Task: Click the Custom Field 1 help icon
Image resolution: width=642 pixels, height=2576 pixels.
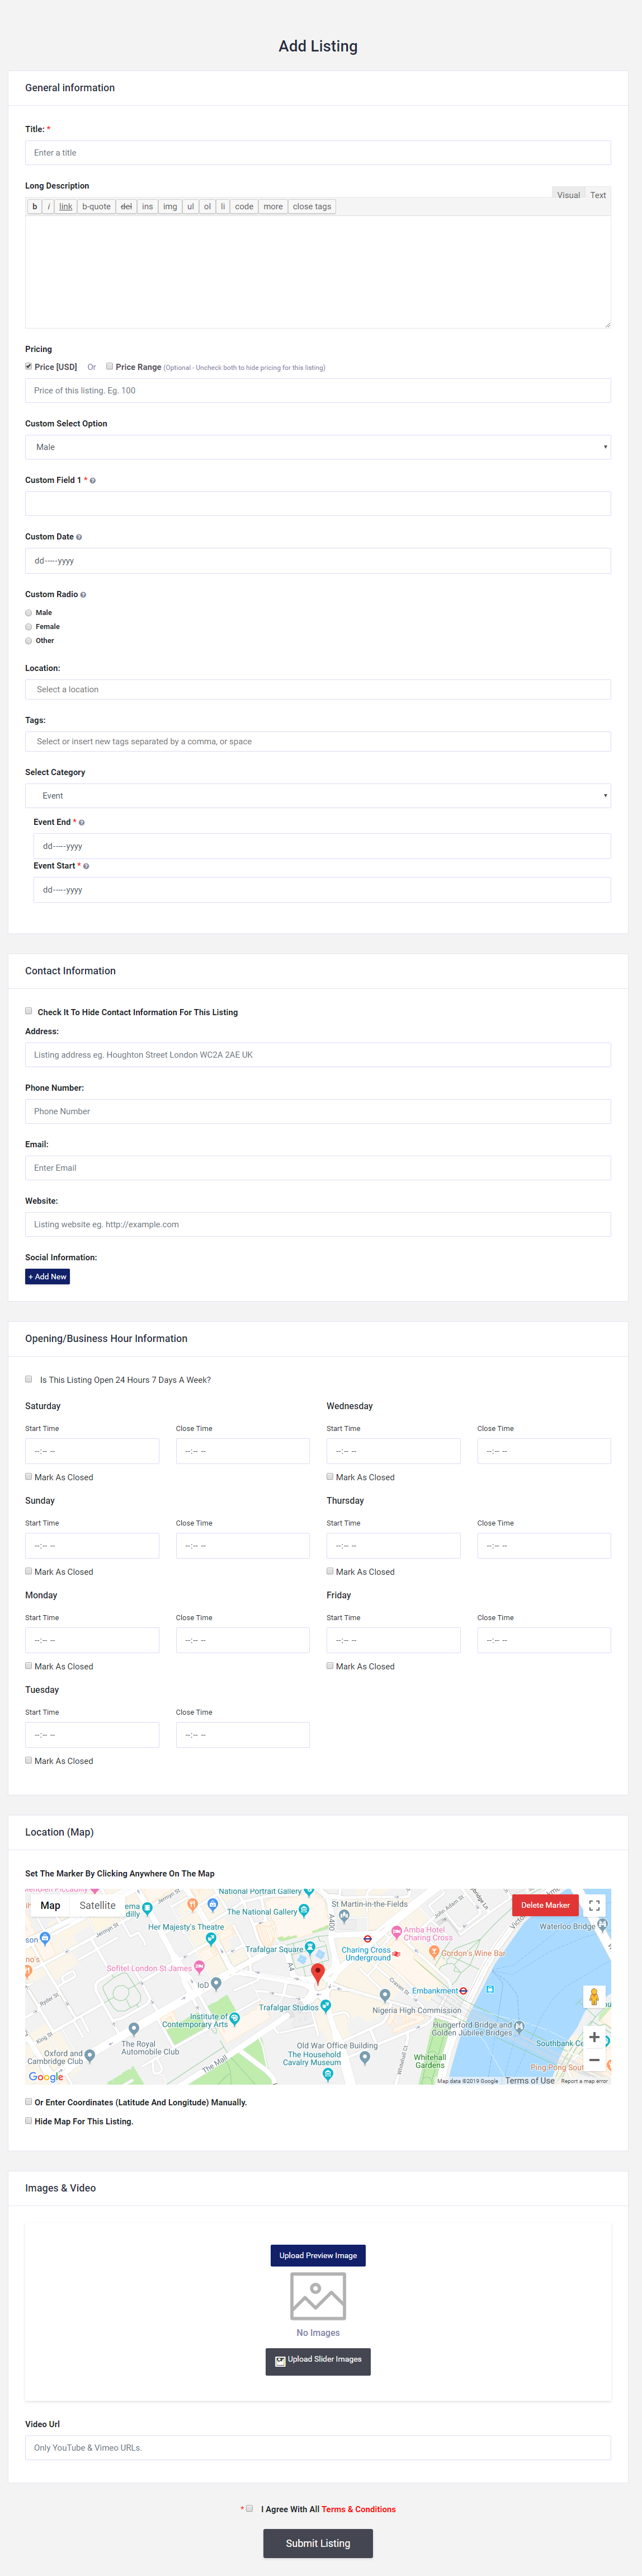Action: (x=93, y=481)
